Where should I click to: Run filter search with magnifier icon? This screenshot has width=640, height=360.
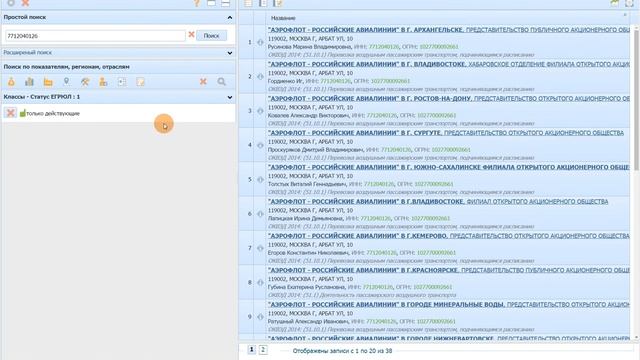[x=222, y=82]
